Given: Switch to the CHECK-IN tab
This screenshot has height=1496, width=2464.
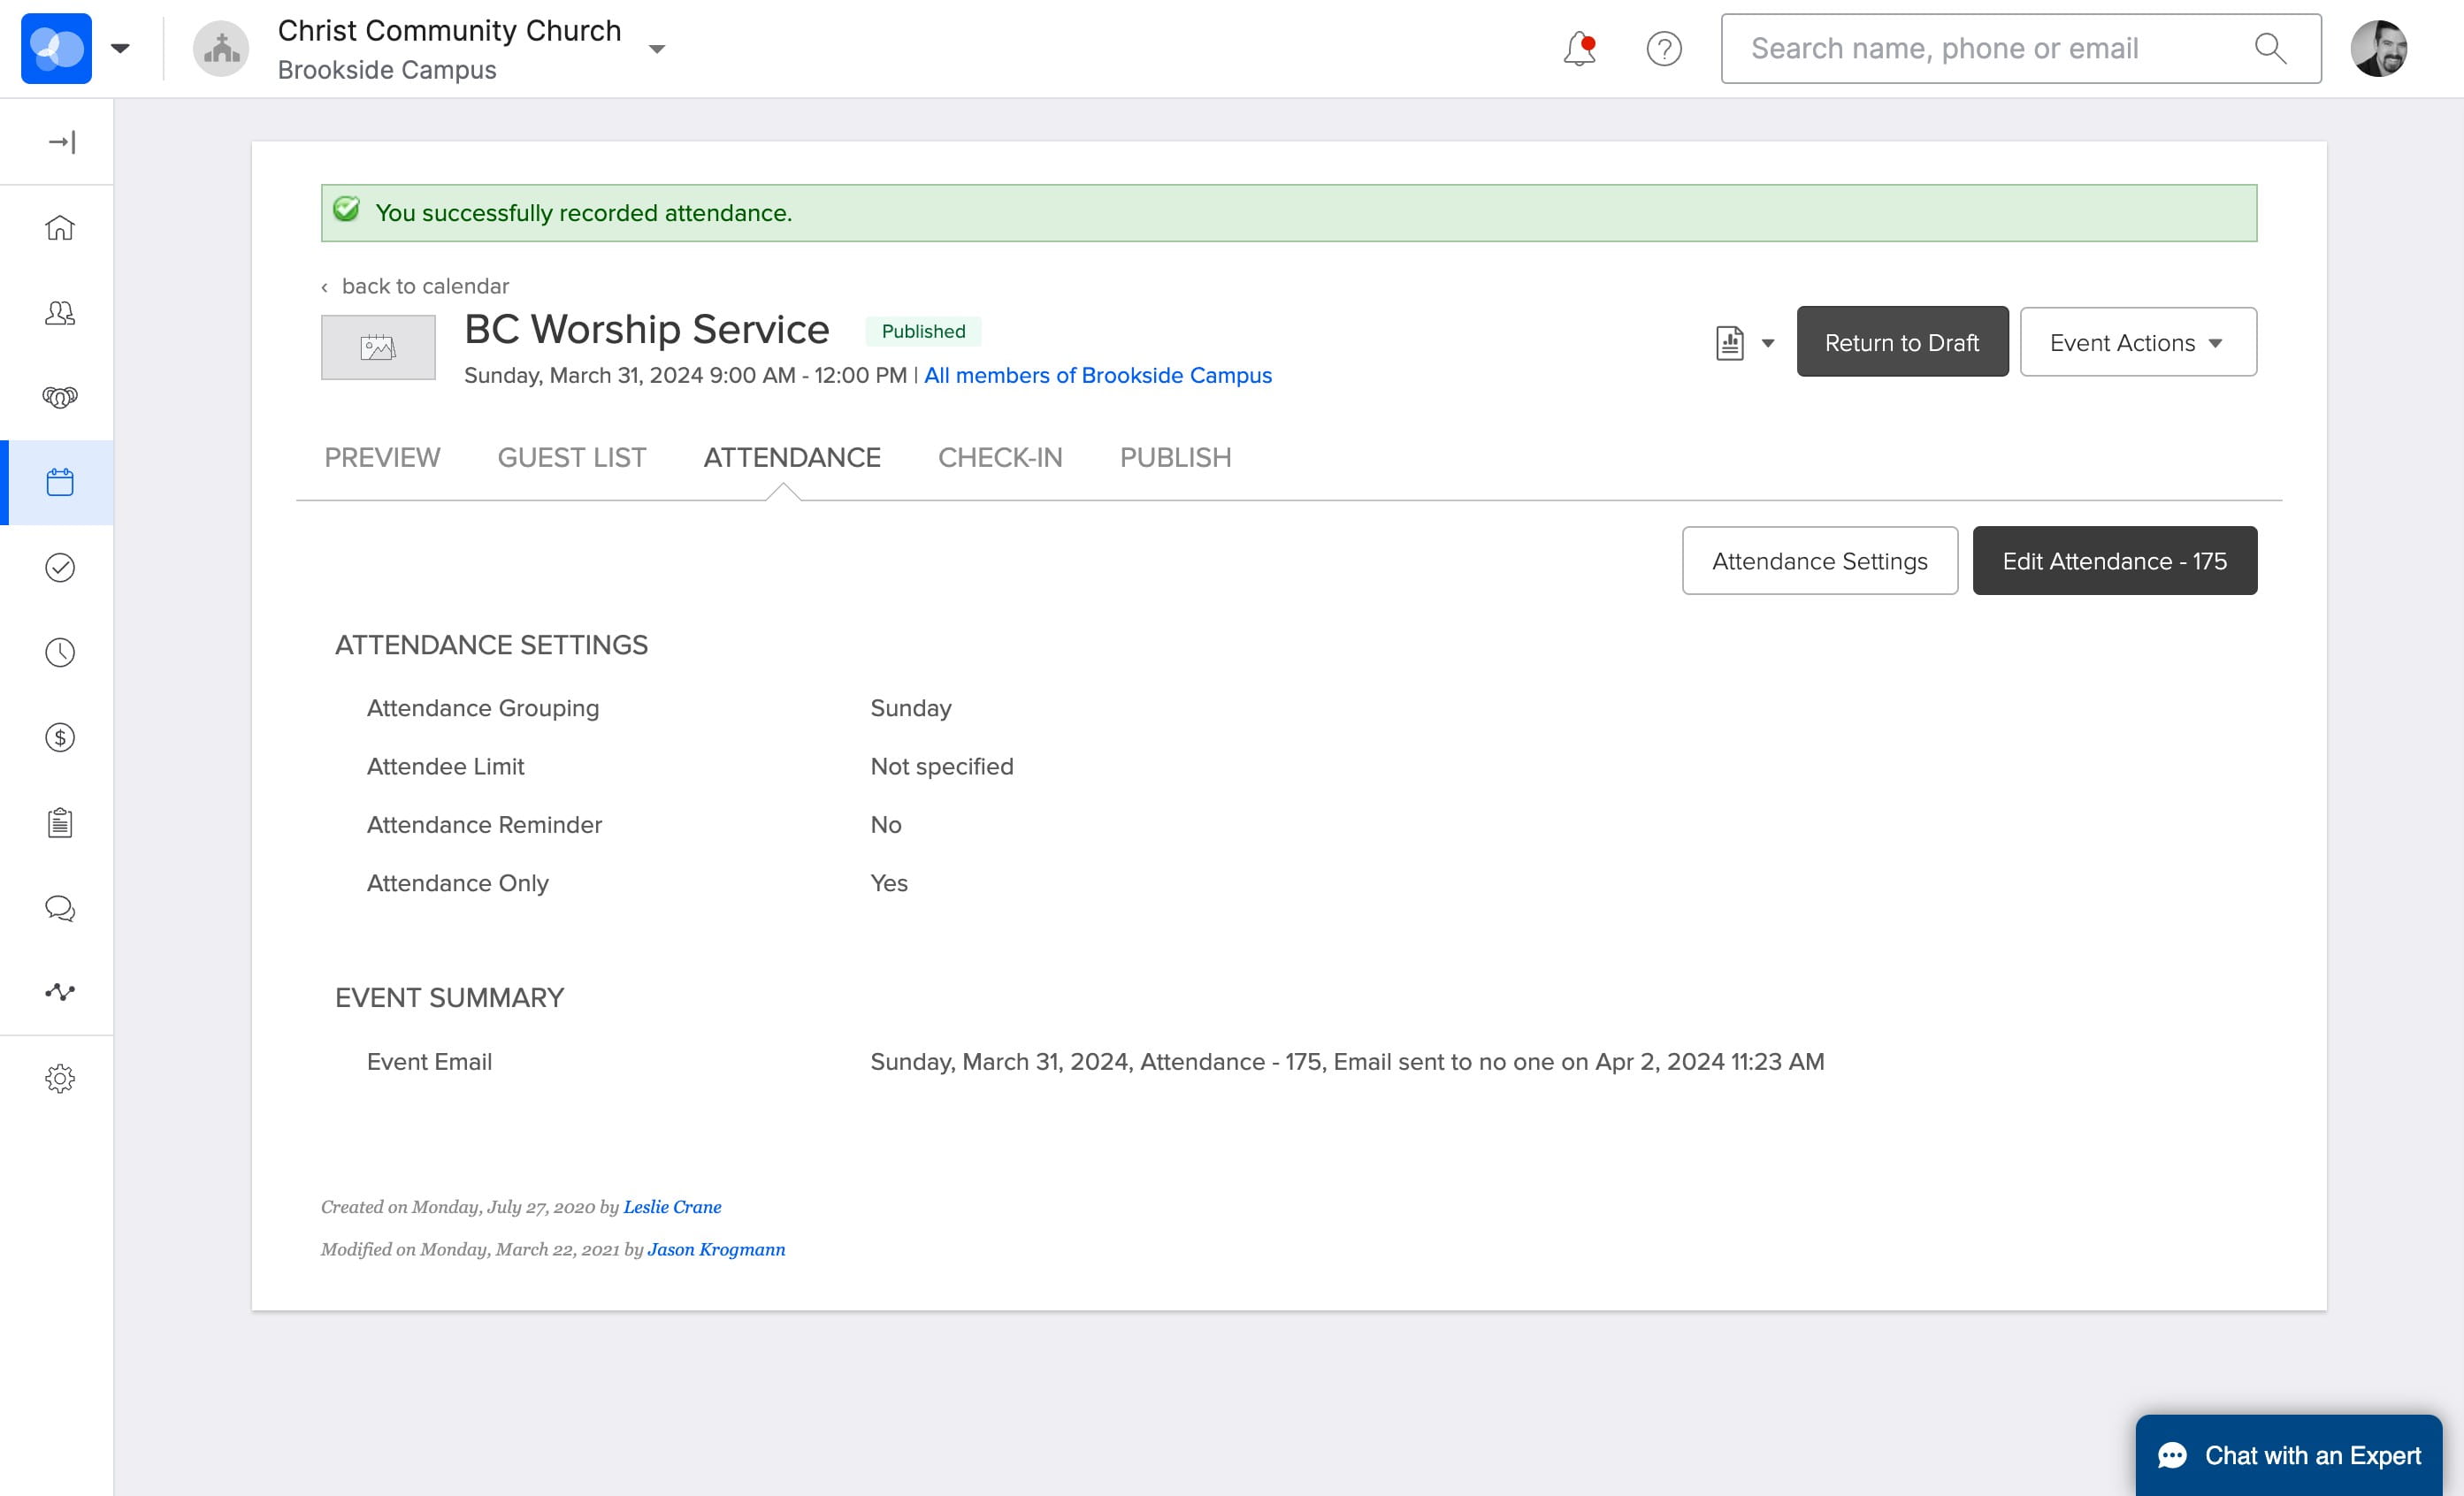Looking at the screenshot, I should [x=1000, y=457].
